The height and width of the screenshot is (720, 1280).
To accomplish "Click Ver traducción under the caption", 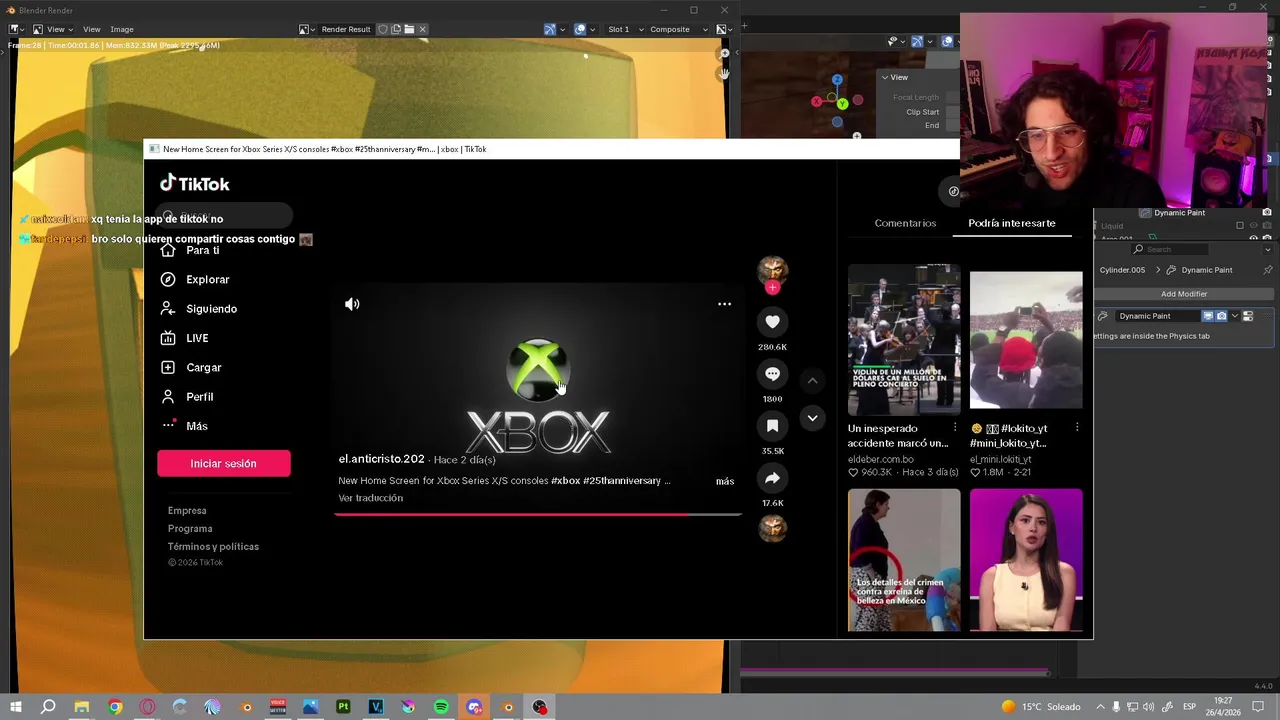I will (371, 498).
